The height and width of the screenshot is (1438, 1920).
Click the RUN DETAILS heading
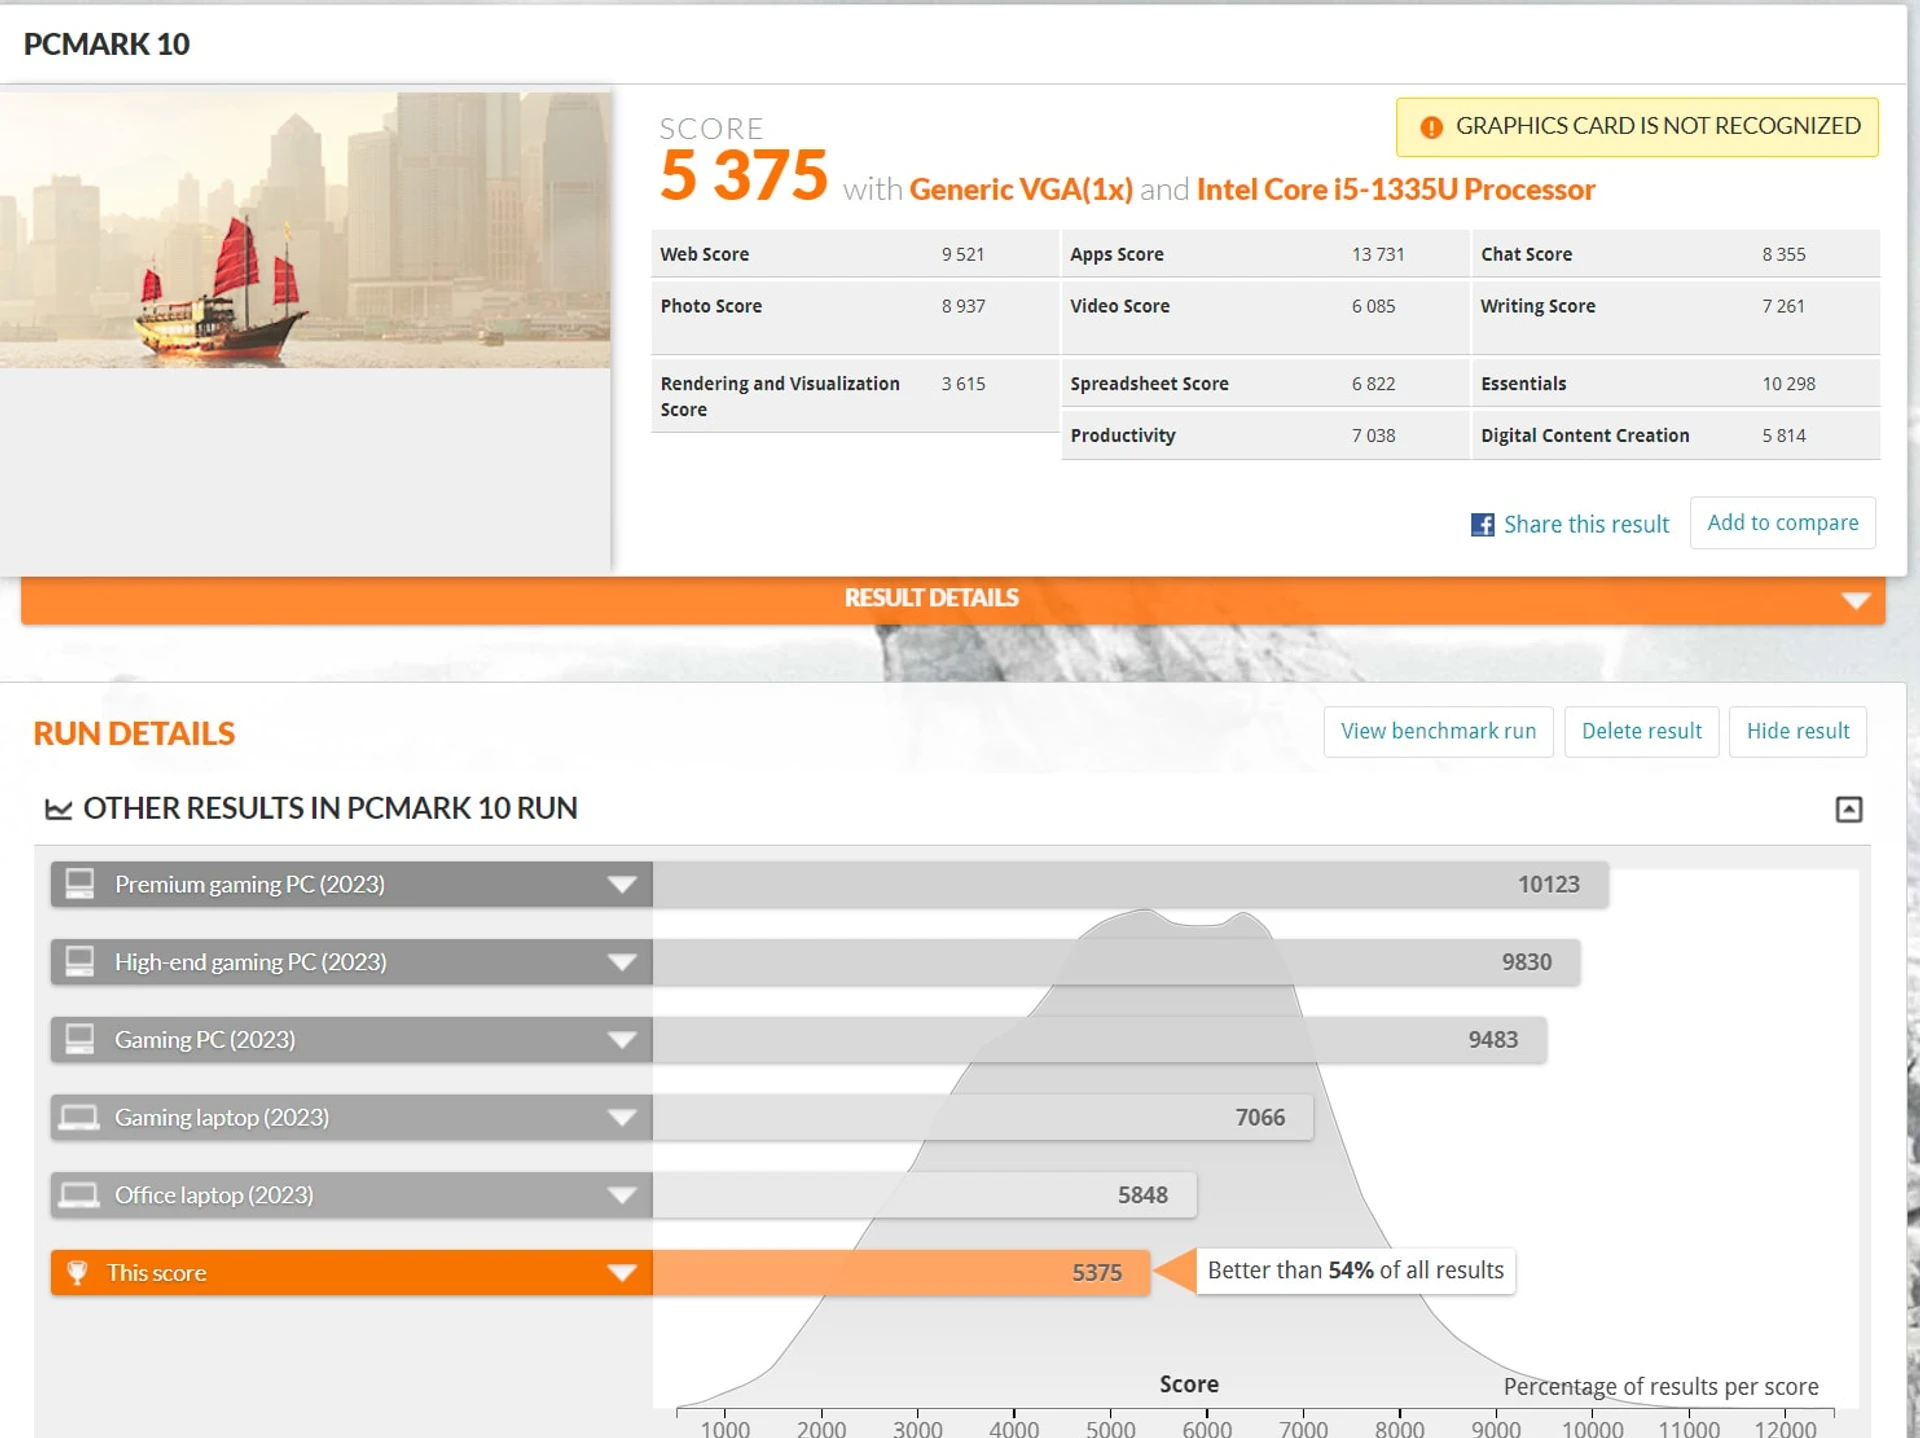[134, 733]
